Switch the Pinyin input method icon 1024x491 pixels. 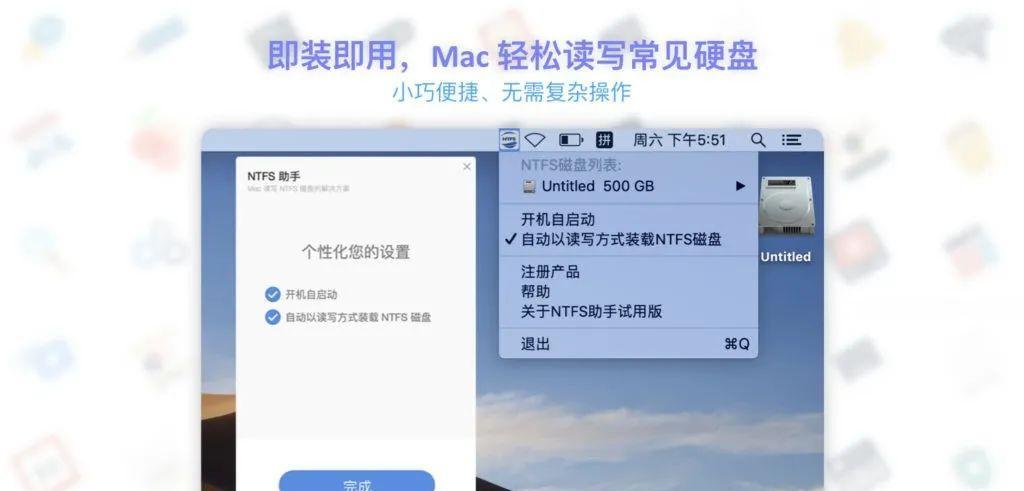[x=605, y=140]
